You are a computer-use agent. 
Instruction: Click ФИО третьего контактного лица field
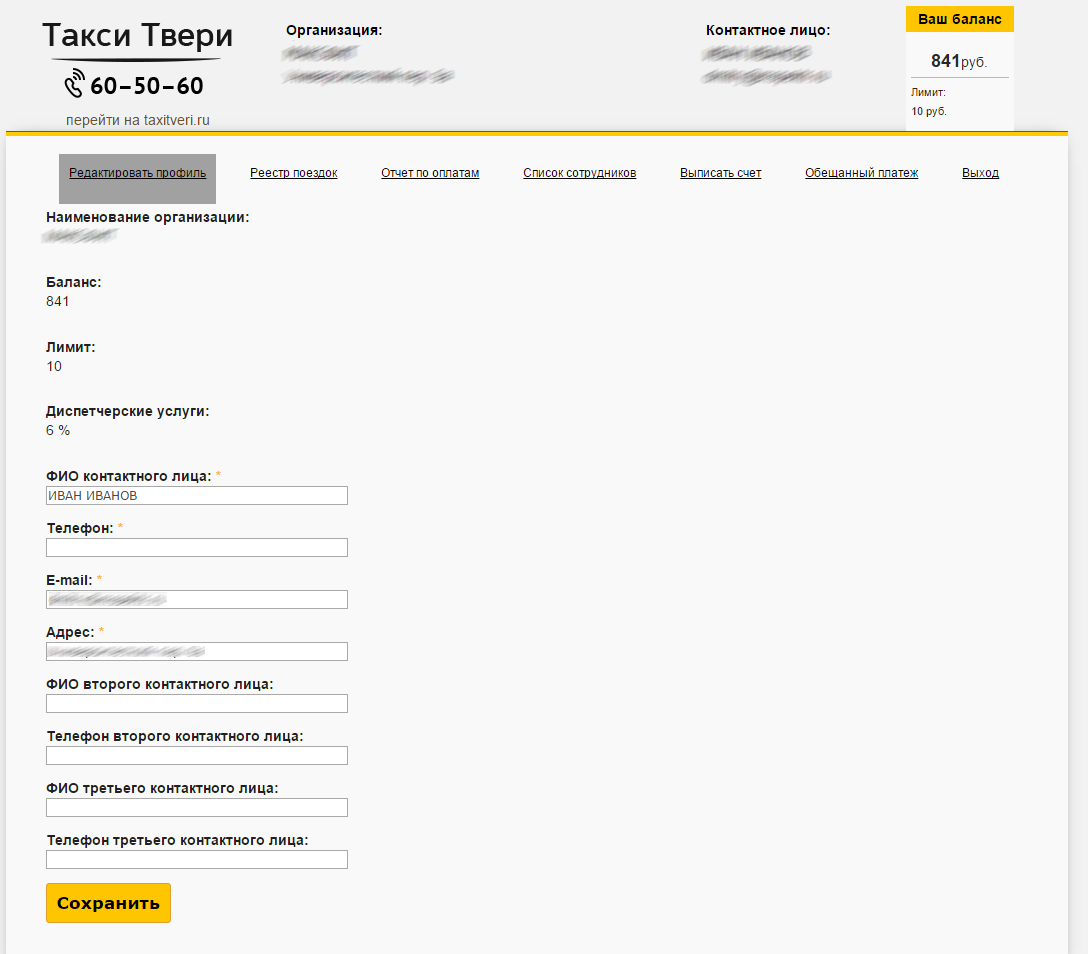197,807
